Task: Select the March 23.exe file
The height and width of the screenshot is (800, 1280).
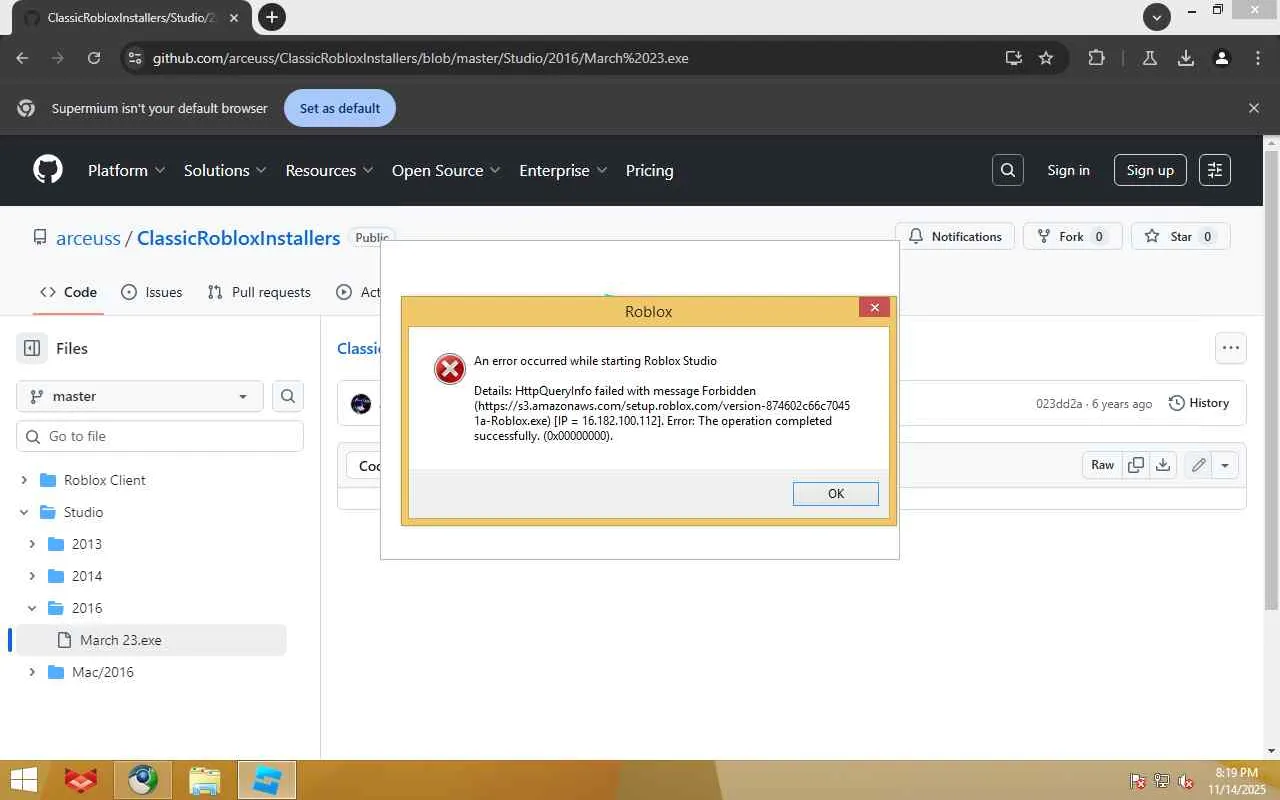Action: click(152, 640)
